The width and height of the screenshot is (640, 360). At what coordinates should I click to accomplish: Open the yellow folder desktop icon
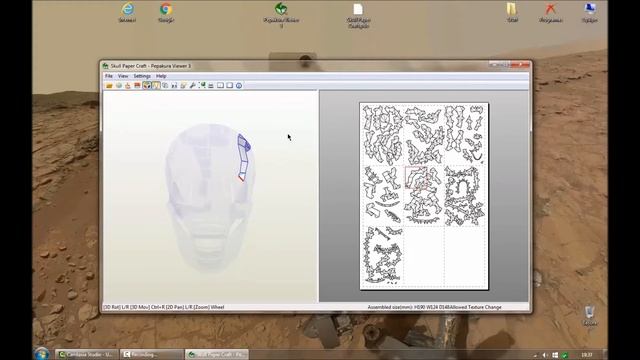(512, 12)
